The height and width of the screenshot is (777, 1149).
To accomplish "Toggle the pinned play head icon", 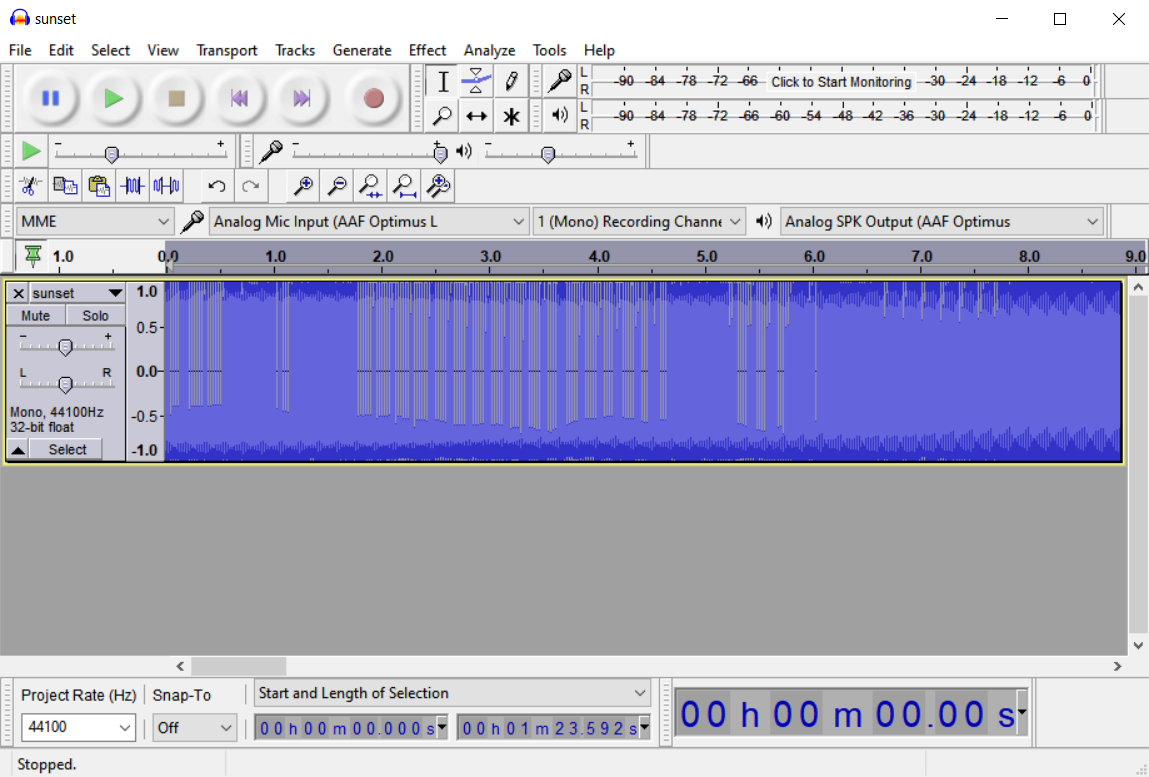I will pyautogui.click(x=33, y=256).
